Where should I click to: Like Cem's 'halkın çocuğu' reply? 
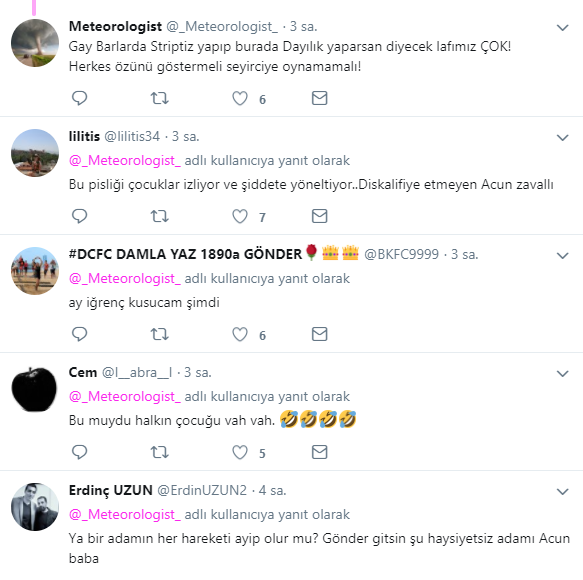[240, 452]
